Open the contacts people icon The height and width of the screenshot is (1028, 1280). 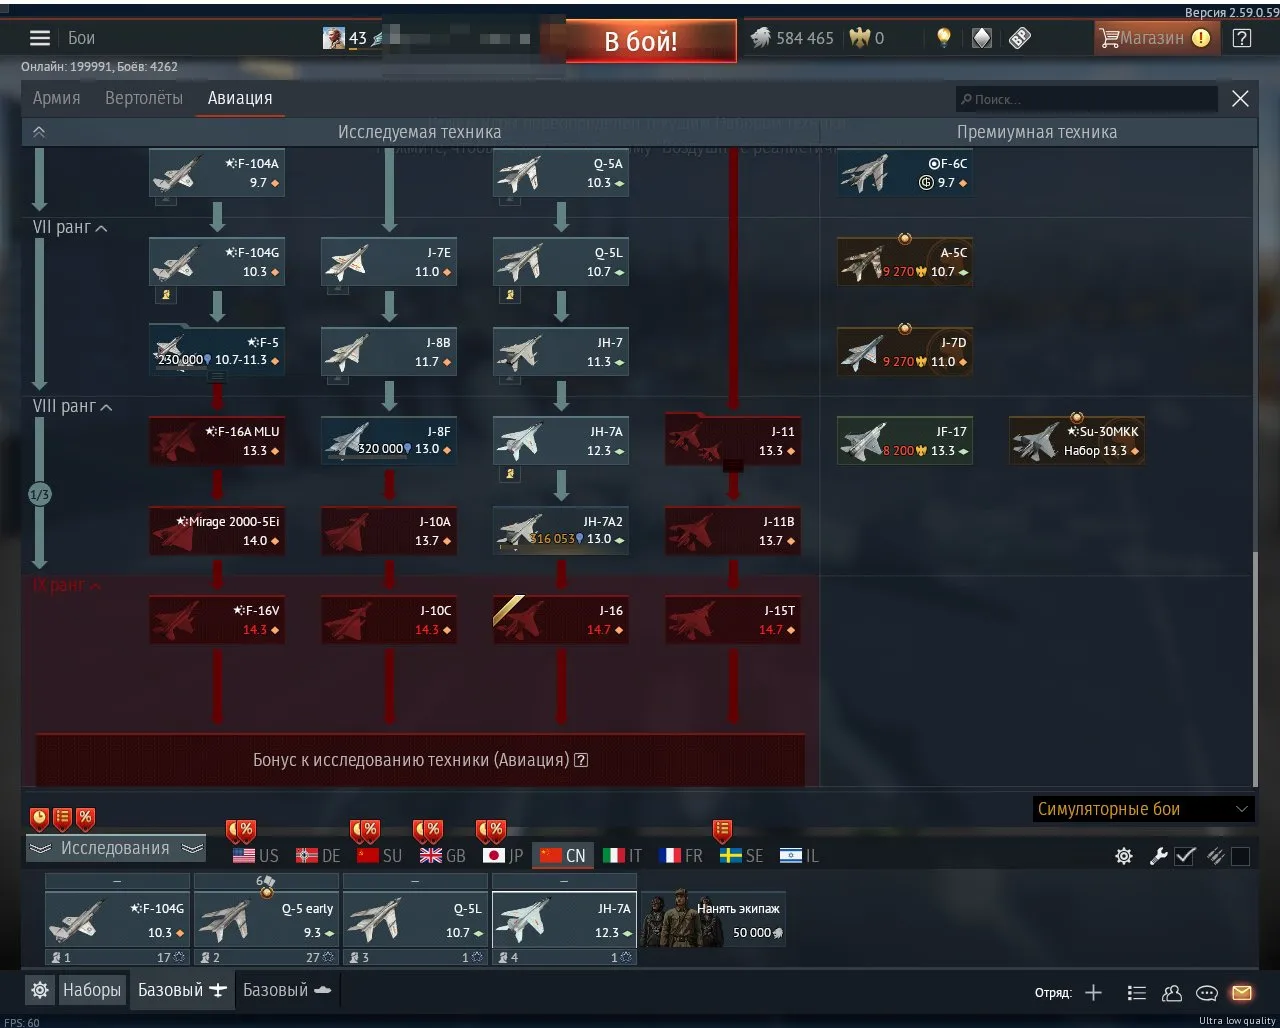tap(1172, 993)
